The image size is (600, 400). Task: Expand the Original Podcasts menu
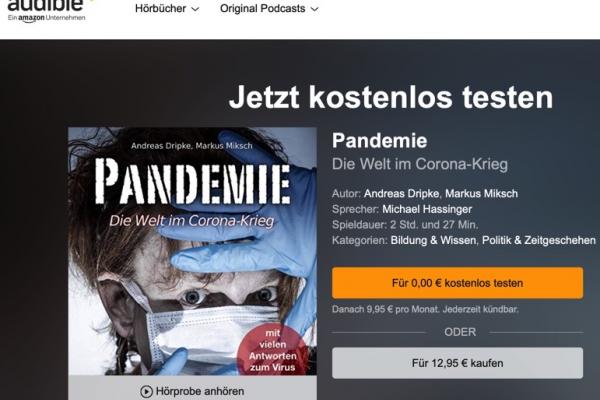pyautogui.click(x=269, y=8)
